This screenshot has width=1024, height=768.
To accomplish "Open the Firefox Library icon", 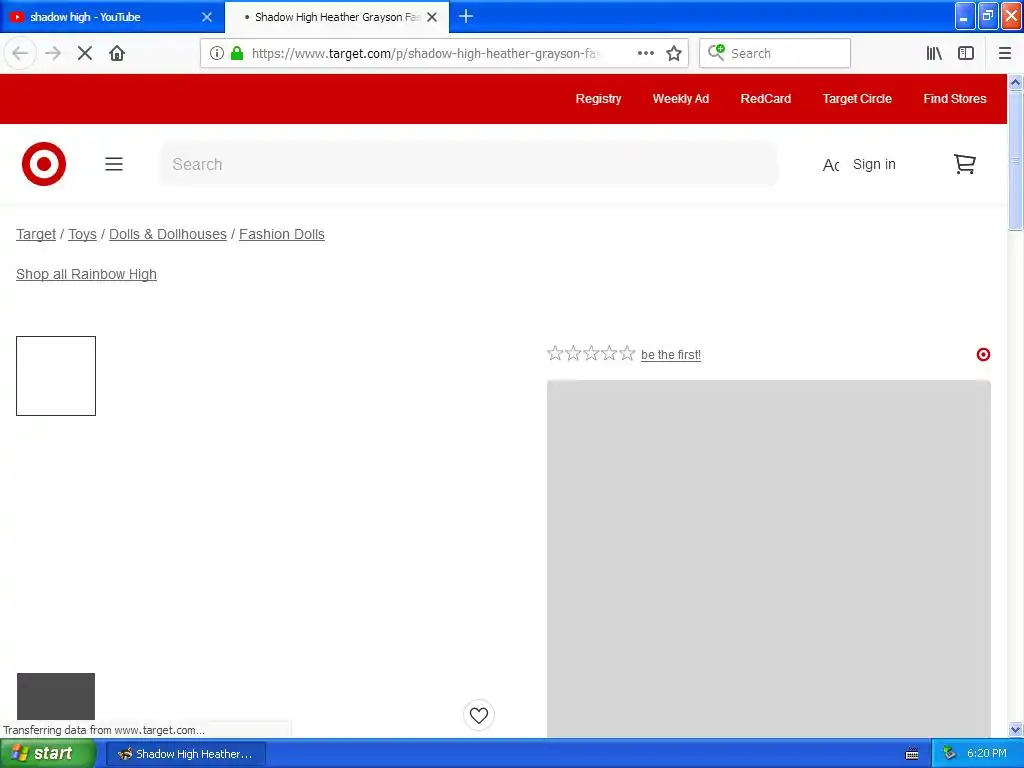I will (934, 54).
